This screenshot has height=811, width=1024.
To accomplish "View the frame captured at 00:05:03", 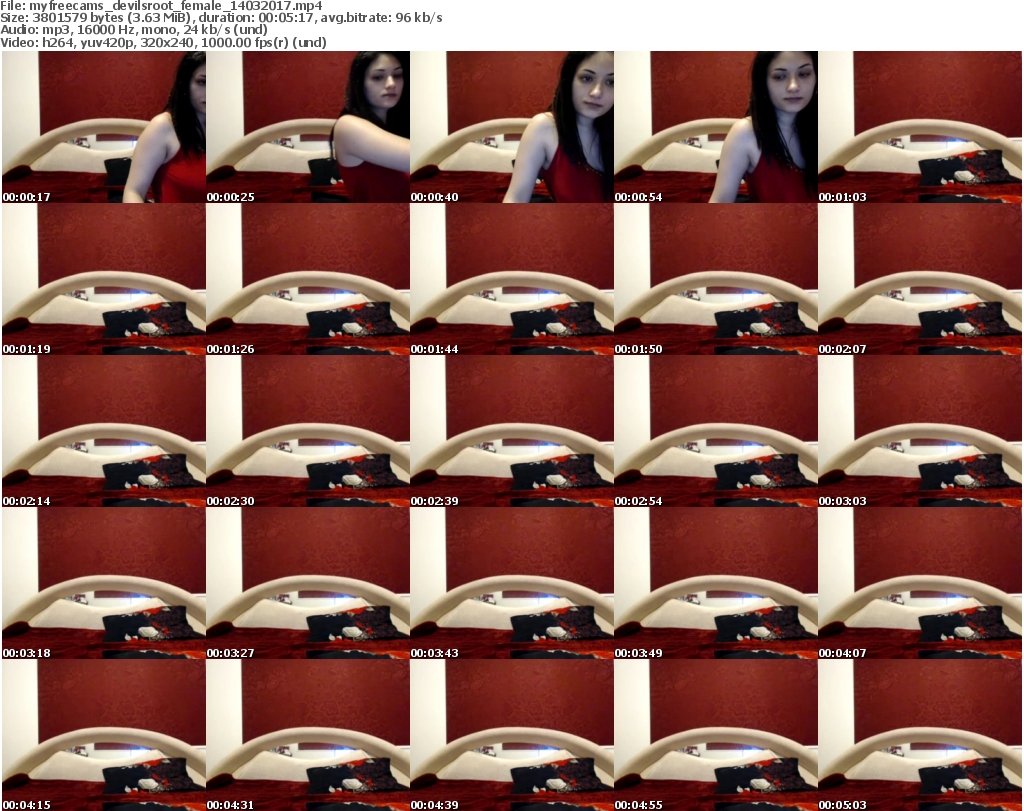I will point(920,735).
